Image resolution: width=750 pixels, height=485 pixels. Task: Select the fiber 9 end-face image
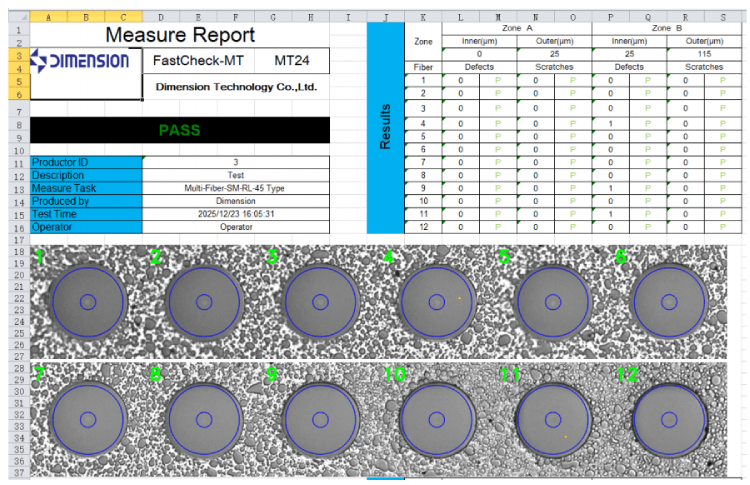point(320,420)
